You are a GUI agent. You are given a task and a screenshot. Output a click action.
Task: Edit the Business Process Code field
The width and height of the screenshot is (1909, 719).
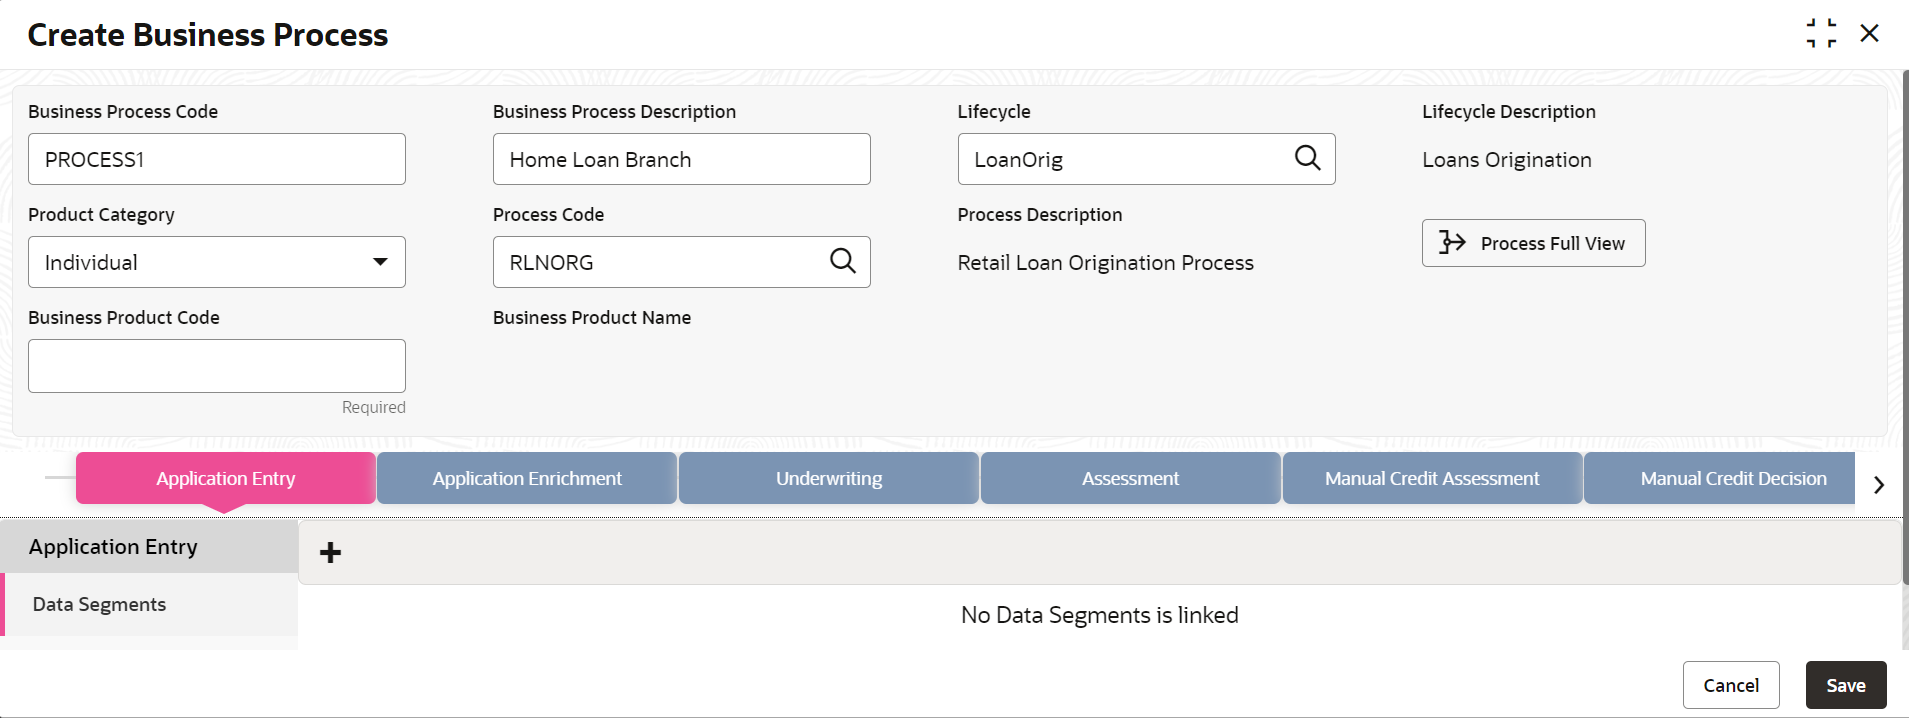click(x=217, y=159)
